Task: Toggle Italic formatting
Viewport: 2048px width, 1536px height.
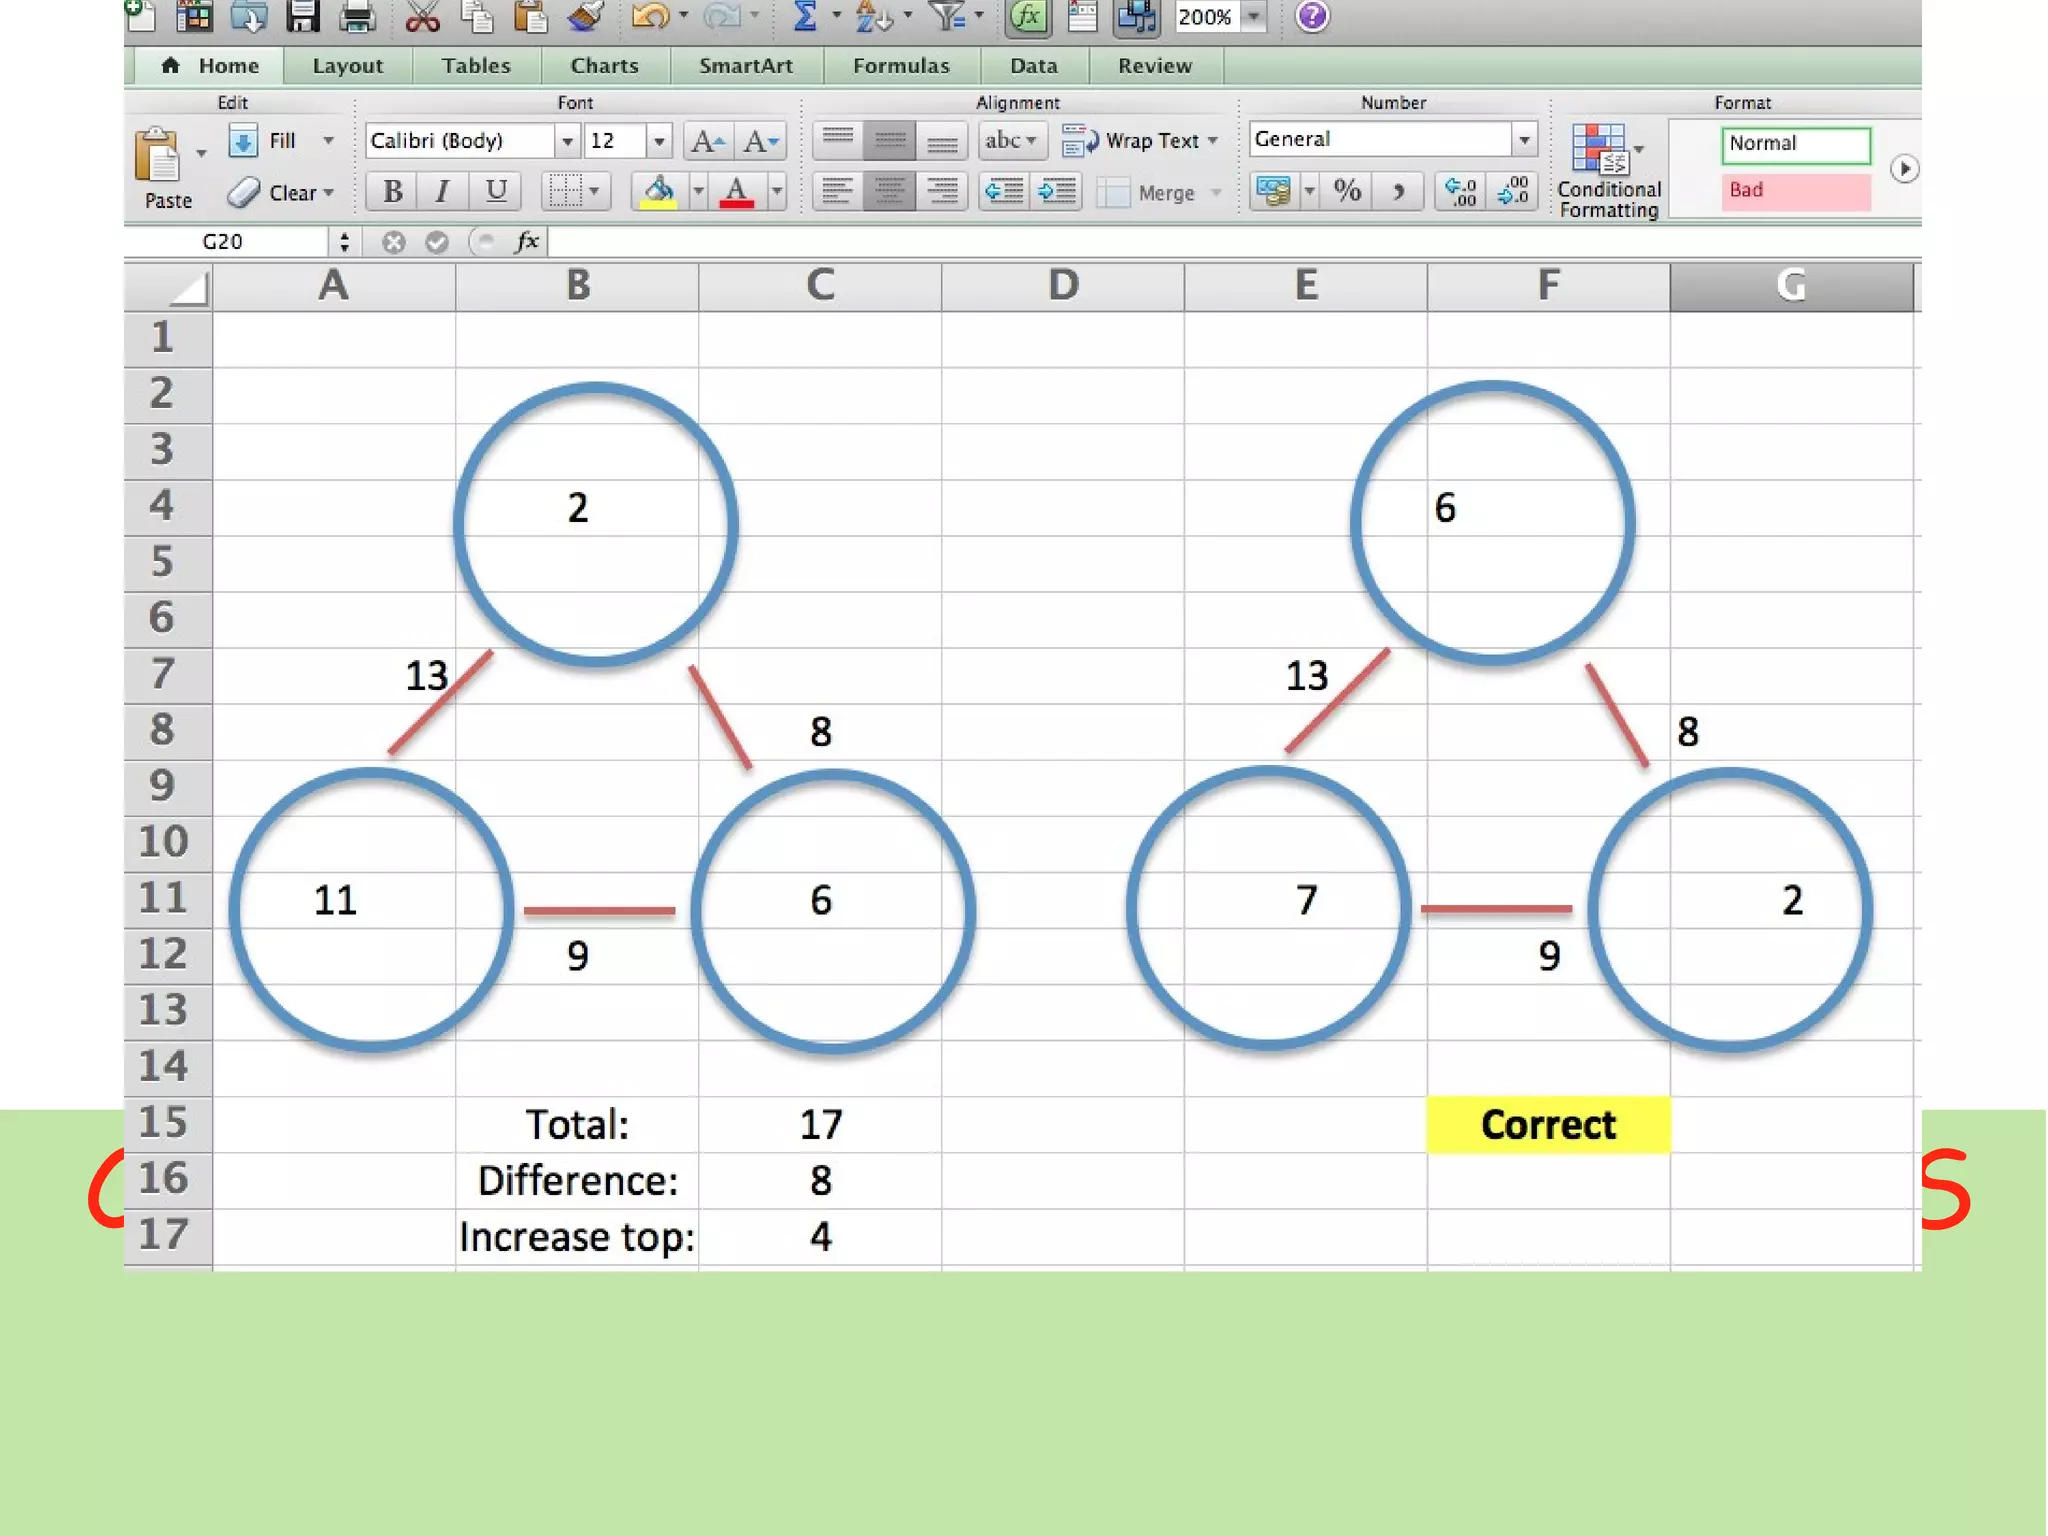Action: click(x=443, y=190)
